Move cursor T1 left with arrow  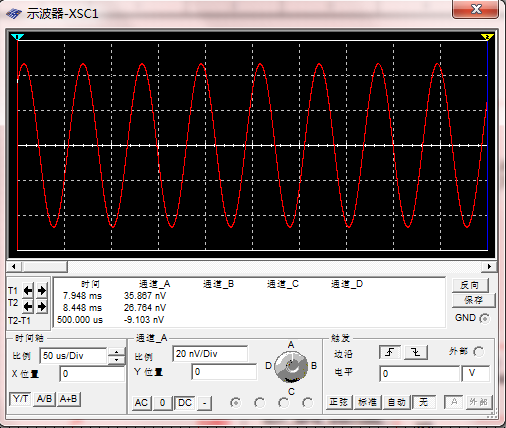coord(28,291)
